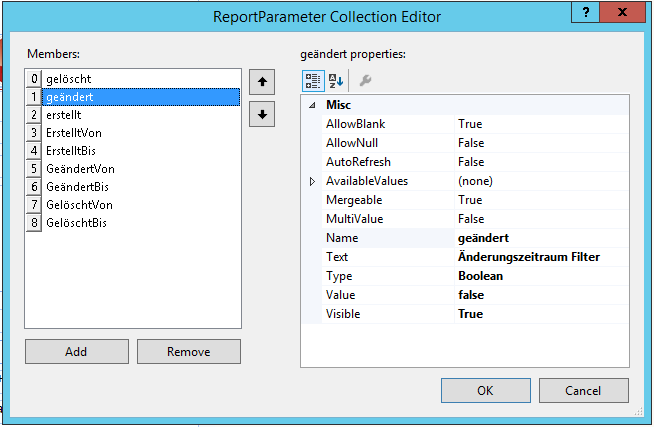Expand the AvailableValues property
The height and width of the screenshot is (427, 654).
(x=312, y=181)
